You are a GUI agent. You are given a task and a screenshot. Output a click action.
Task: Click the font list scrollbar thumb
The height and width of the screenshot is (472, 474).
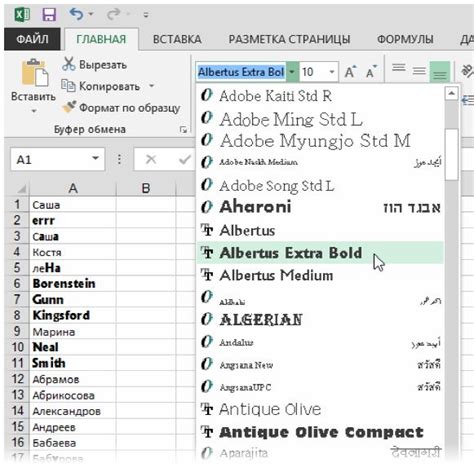(452, 155)
